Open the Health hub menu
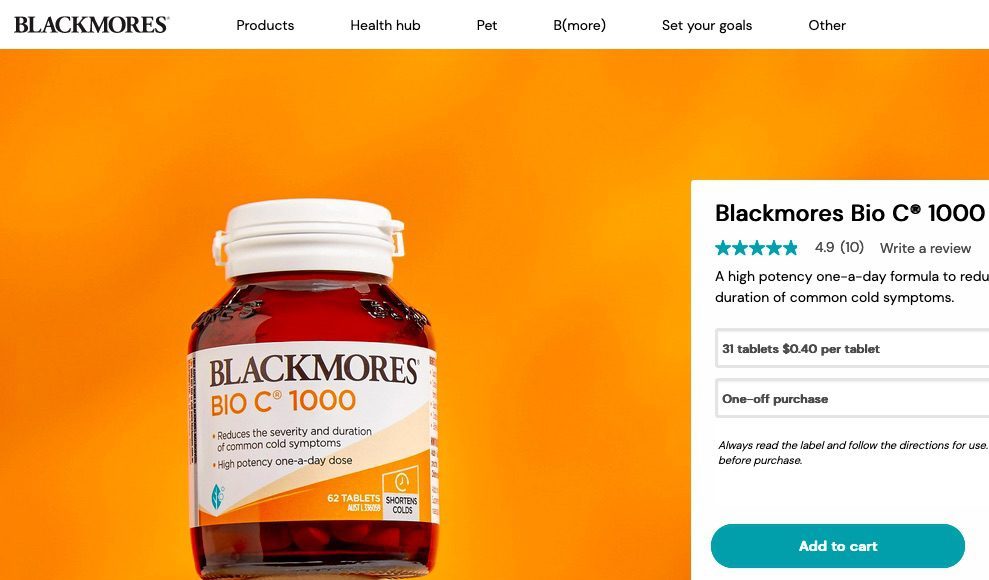Screen dimensions: 989x580 pyautogui.click(x=385, y=25)
